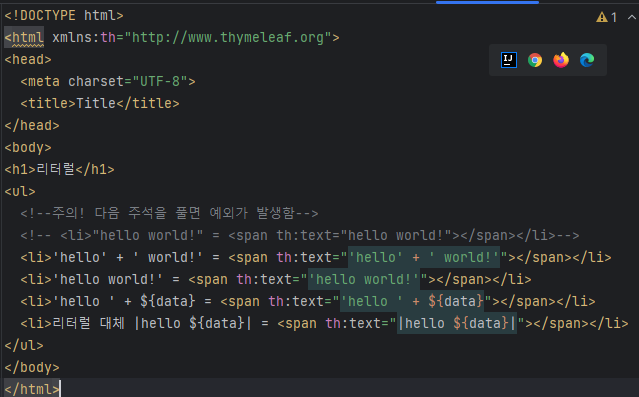Click the opening <head> tag
The width and height of the screenshot is (639, 397).
28,60
